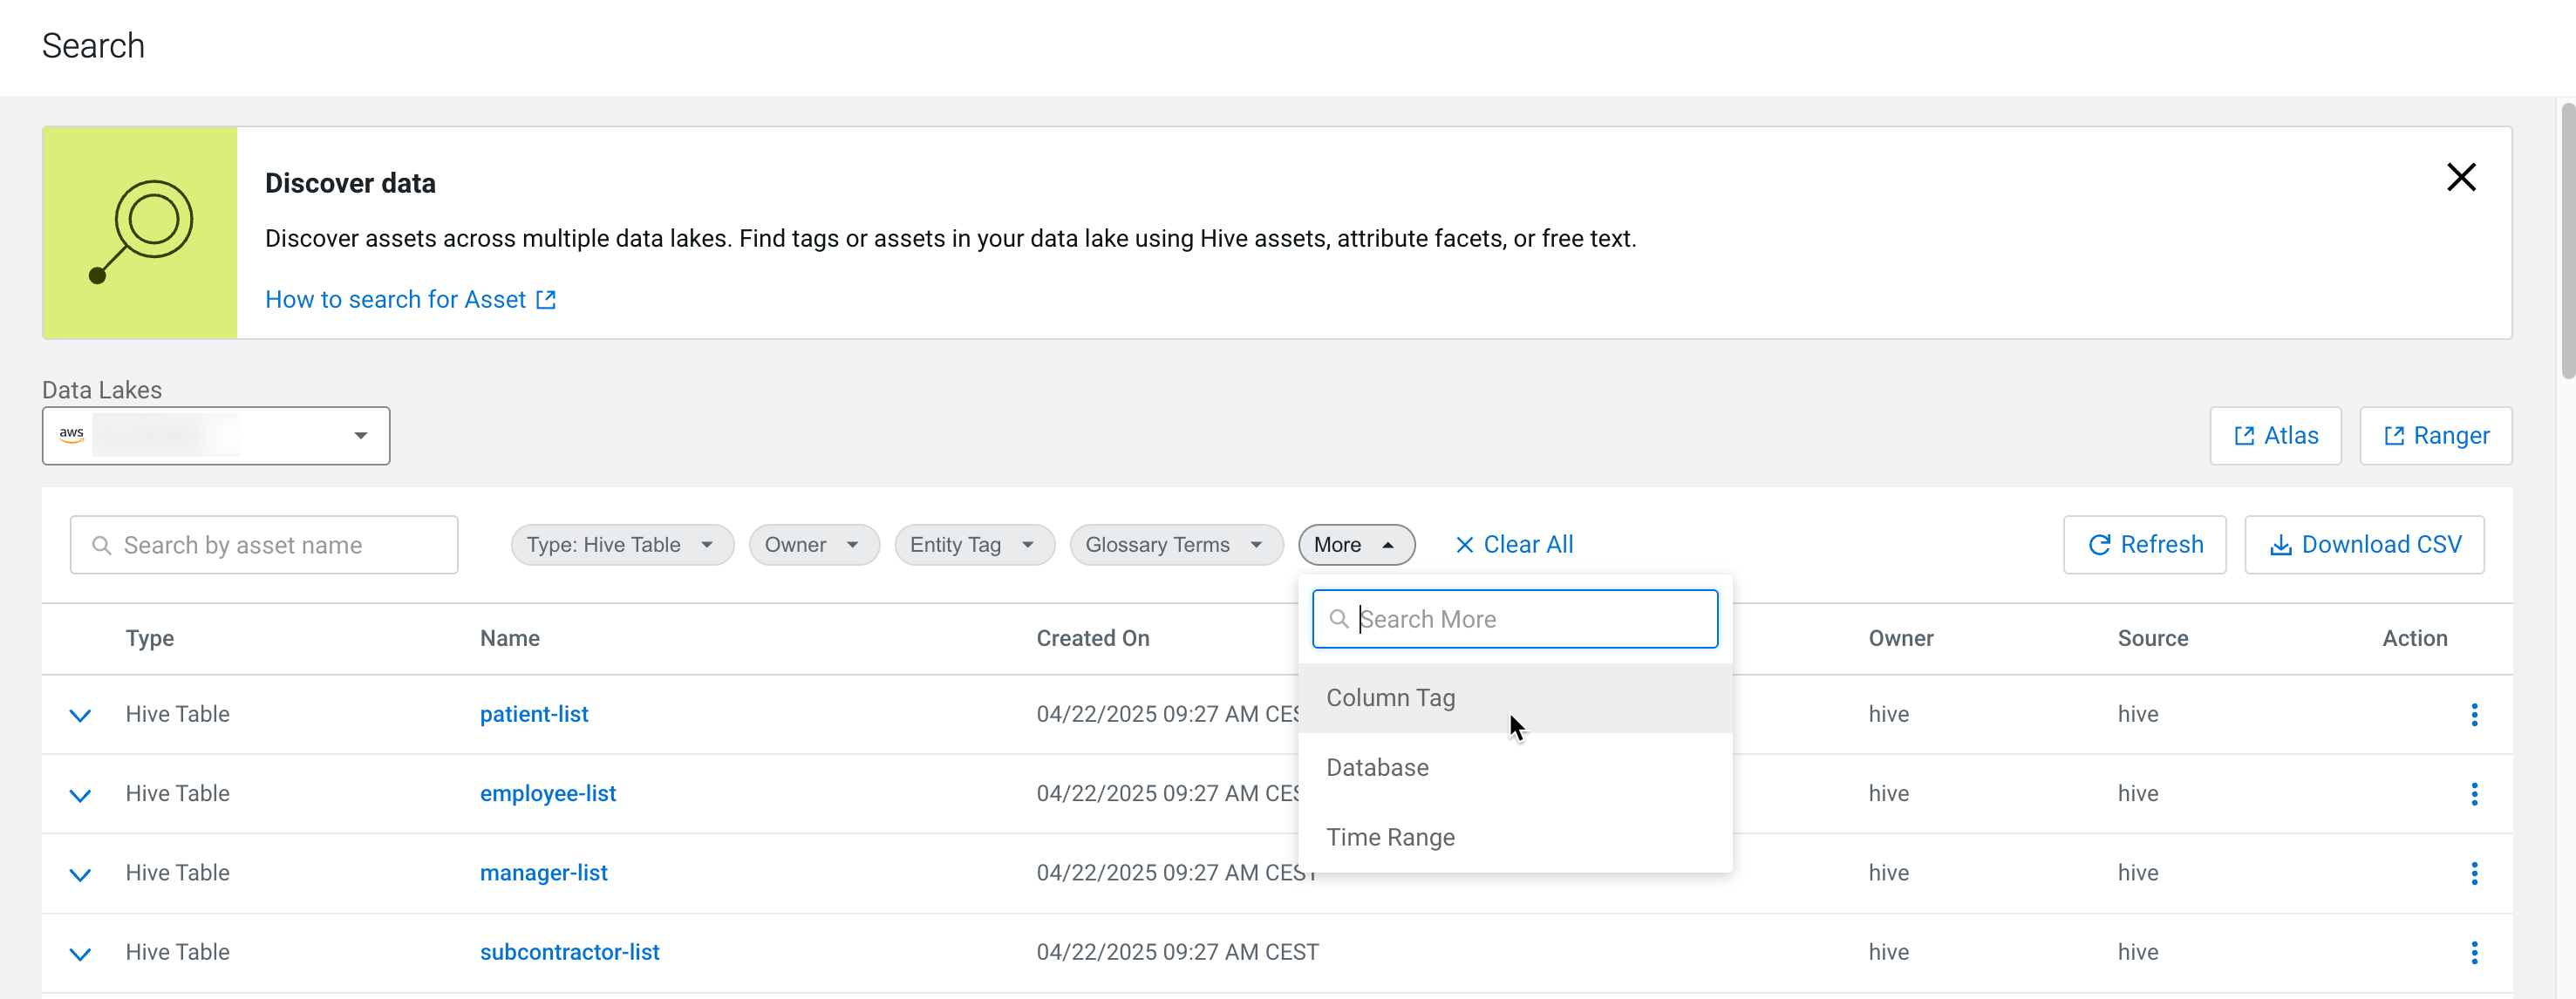Open actions menu for subcontractor-list row
Viewport: 2576px width, 999px height.
[x=2473, y=952]
